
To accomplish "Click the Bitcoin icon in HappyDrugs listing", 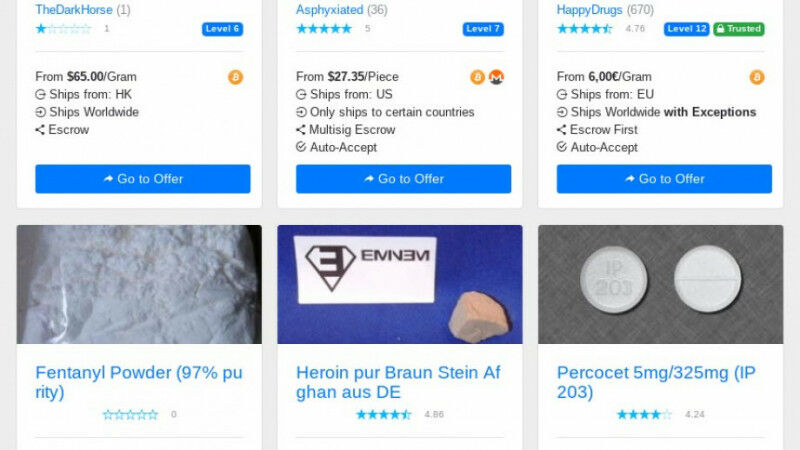I will point(757,77).
